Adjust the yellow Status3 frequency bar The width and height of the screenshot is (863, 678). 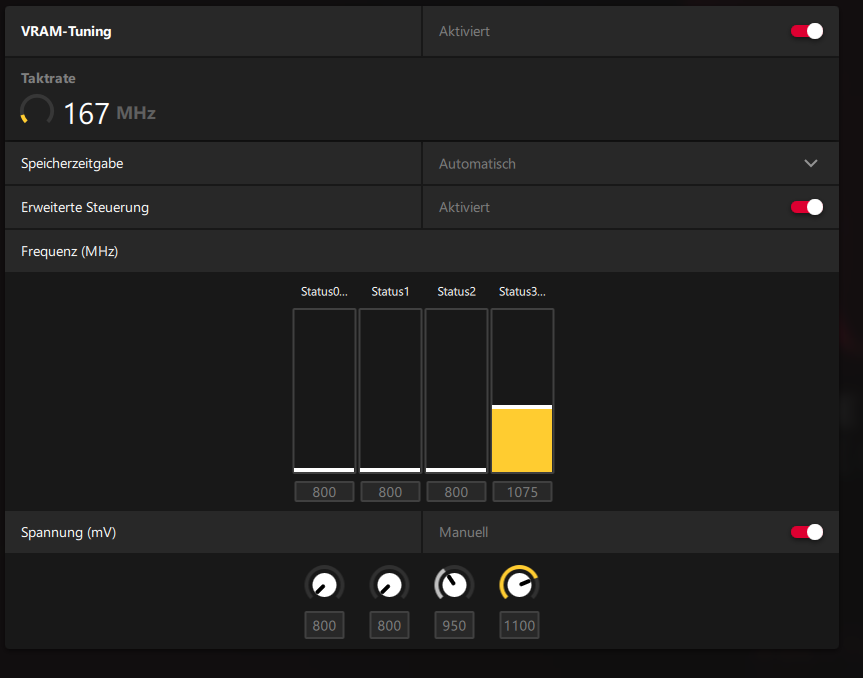522,391
